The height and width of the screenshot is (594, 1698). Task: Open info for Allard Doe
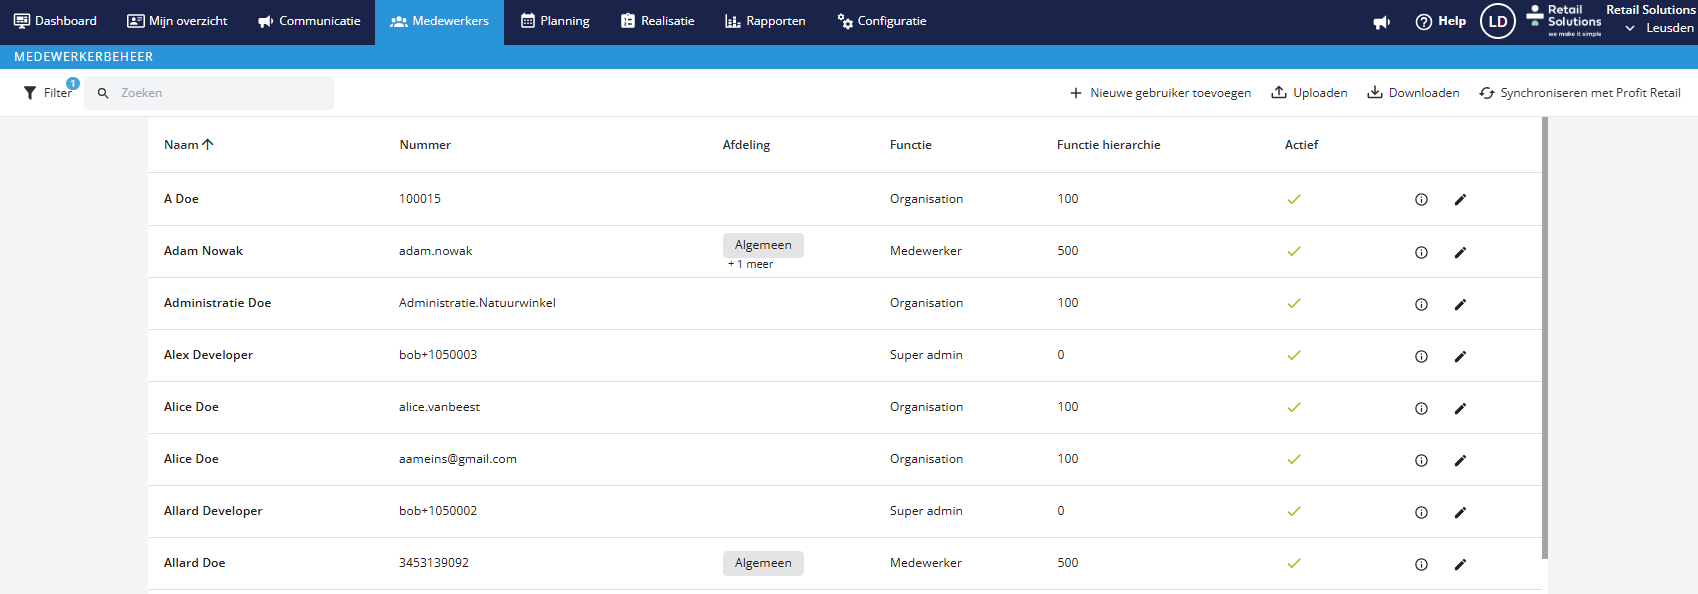click(x=1421, y=564)
